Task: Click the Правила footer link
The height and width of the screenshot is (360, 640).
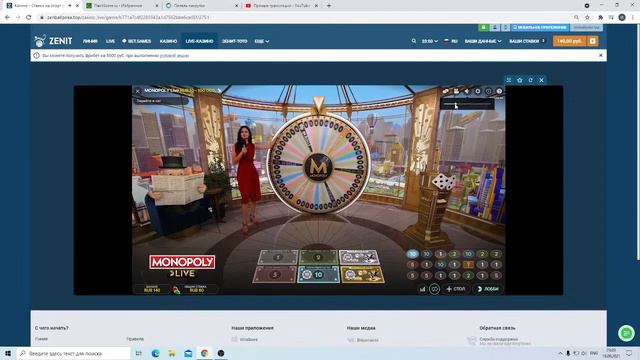Action: [x=135, y=339]
